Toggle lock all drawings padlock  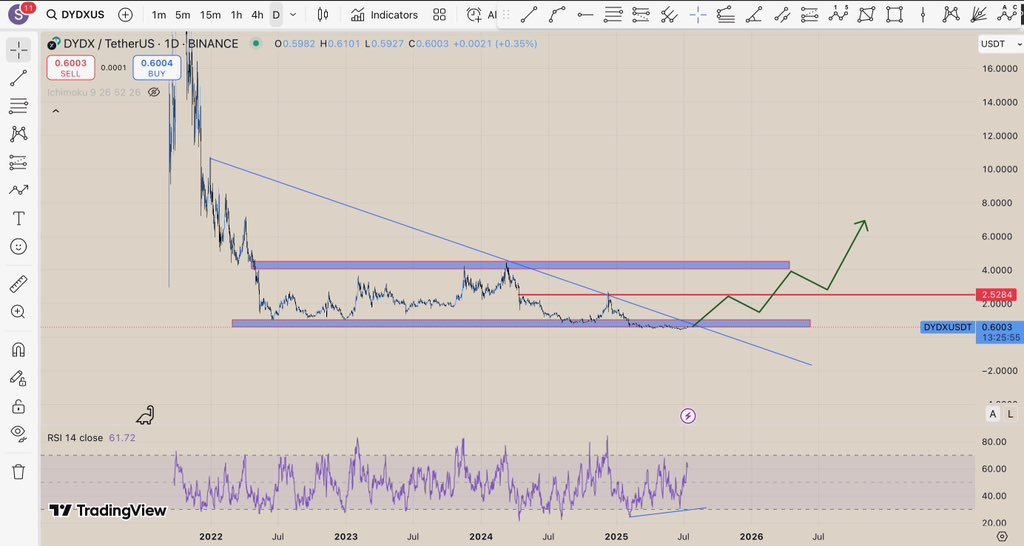[x=18, y=406]
